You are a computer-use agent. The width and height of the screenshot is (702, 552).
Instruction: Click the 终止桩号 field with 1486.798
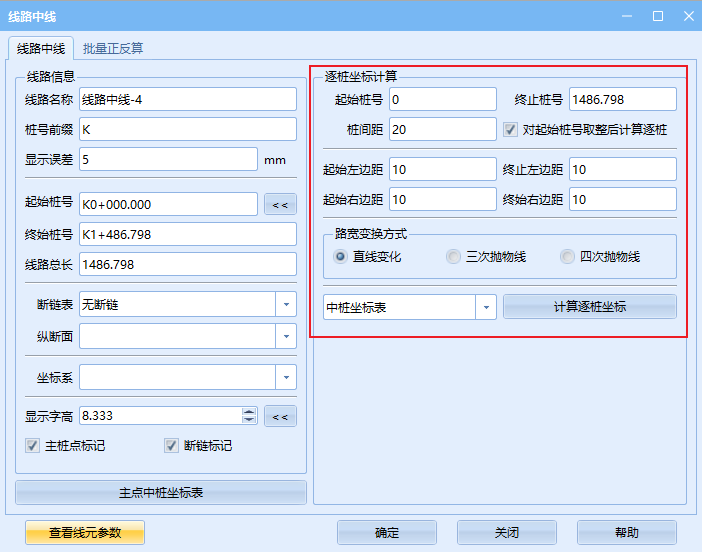point(623,99)
